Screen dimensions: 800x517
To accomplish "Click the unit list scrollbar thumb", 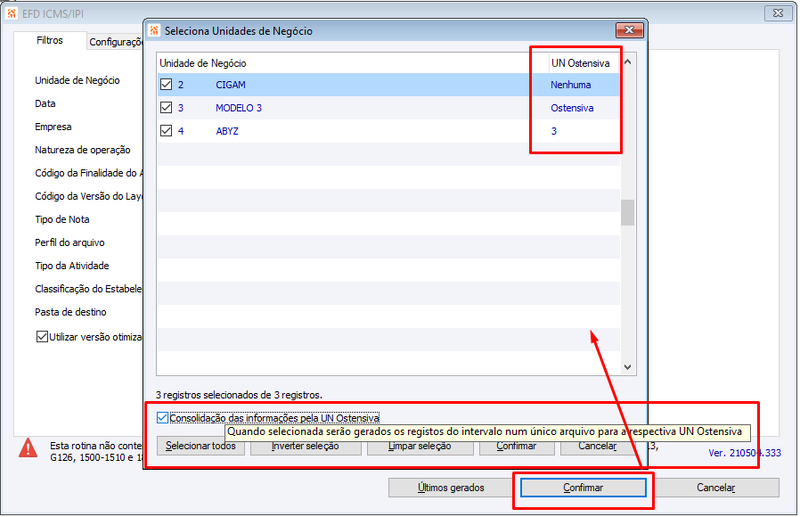I will coord(628,212).
